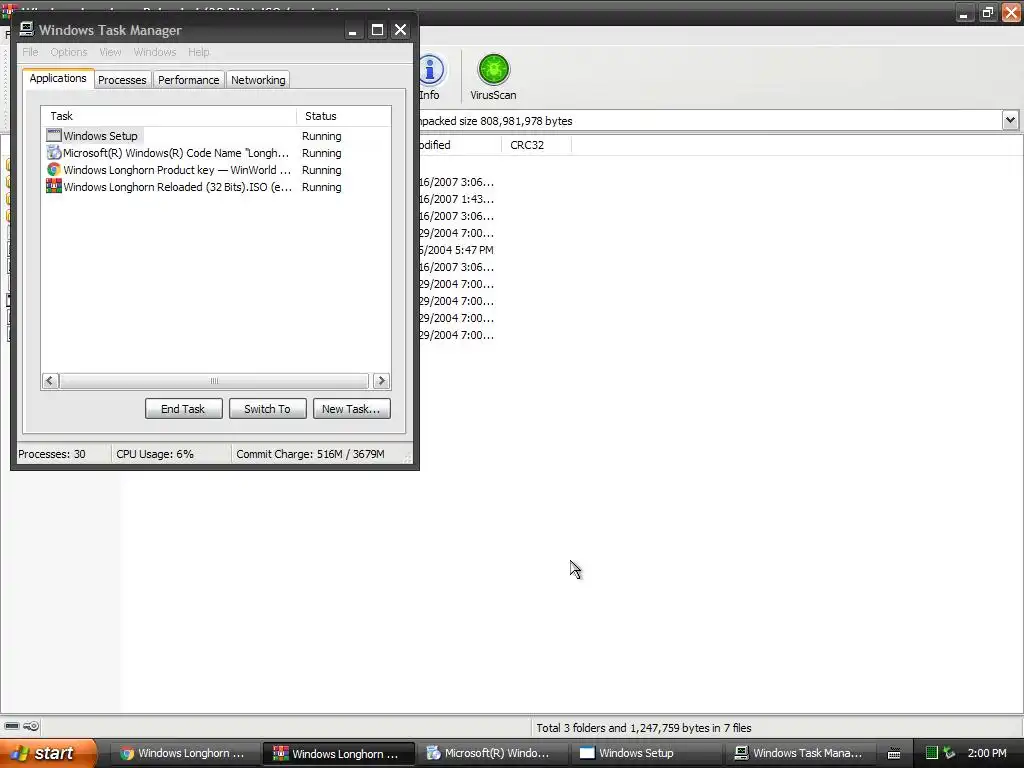
Task: Switch to the Networking tab
Action: coord(258,80)
